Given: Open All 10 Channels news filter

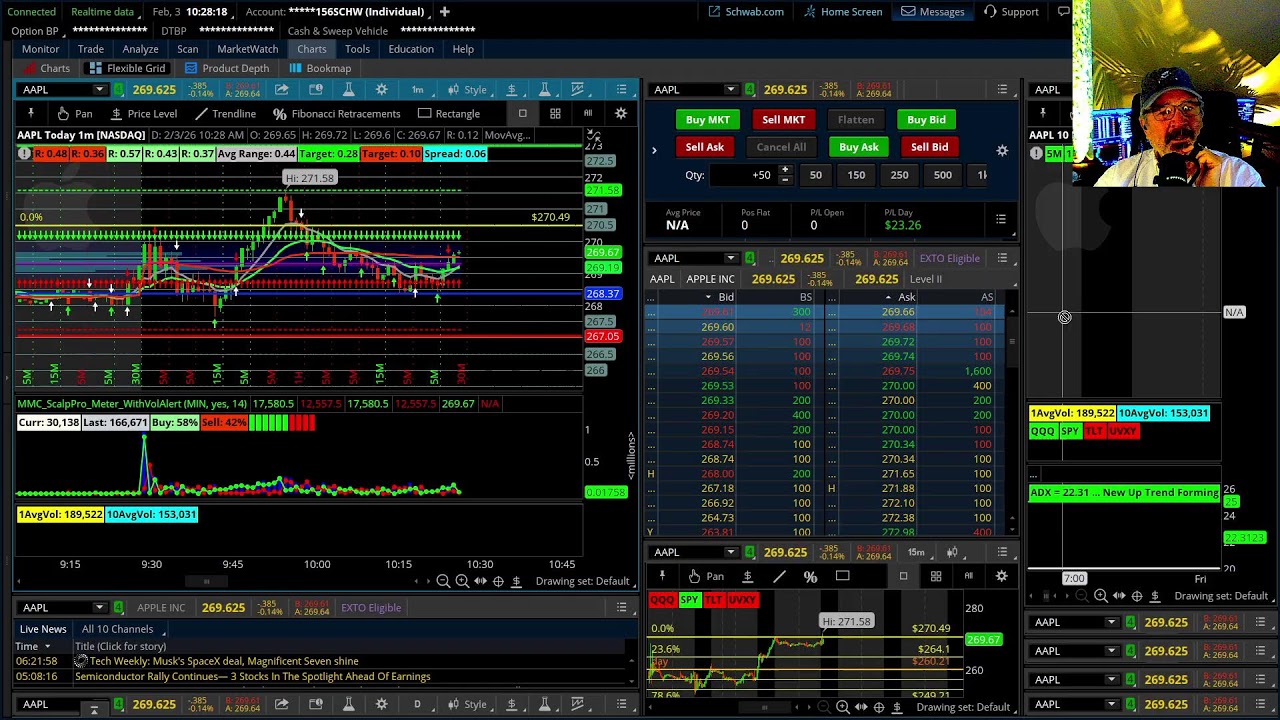Looking at the screenshot, I should click(117, 629).
